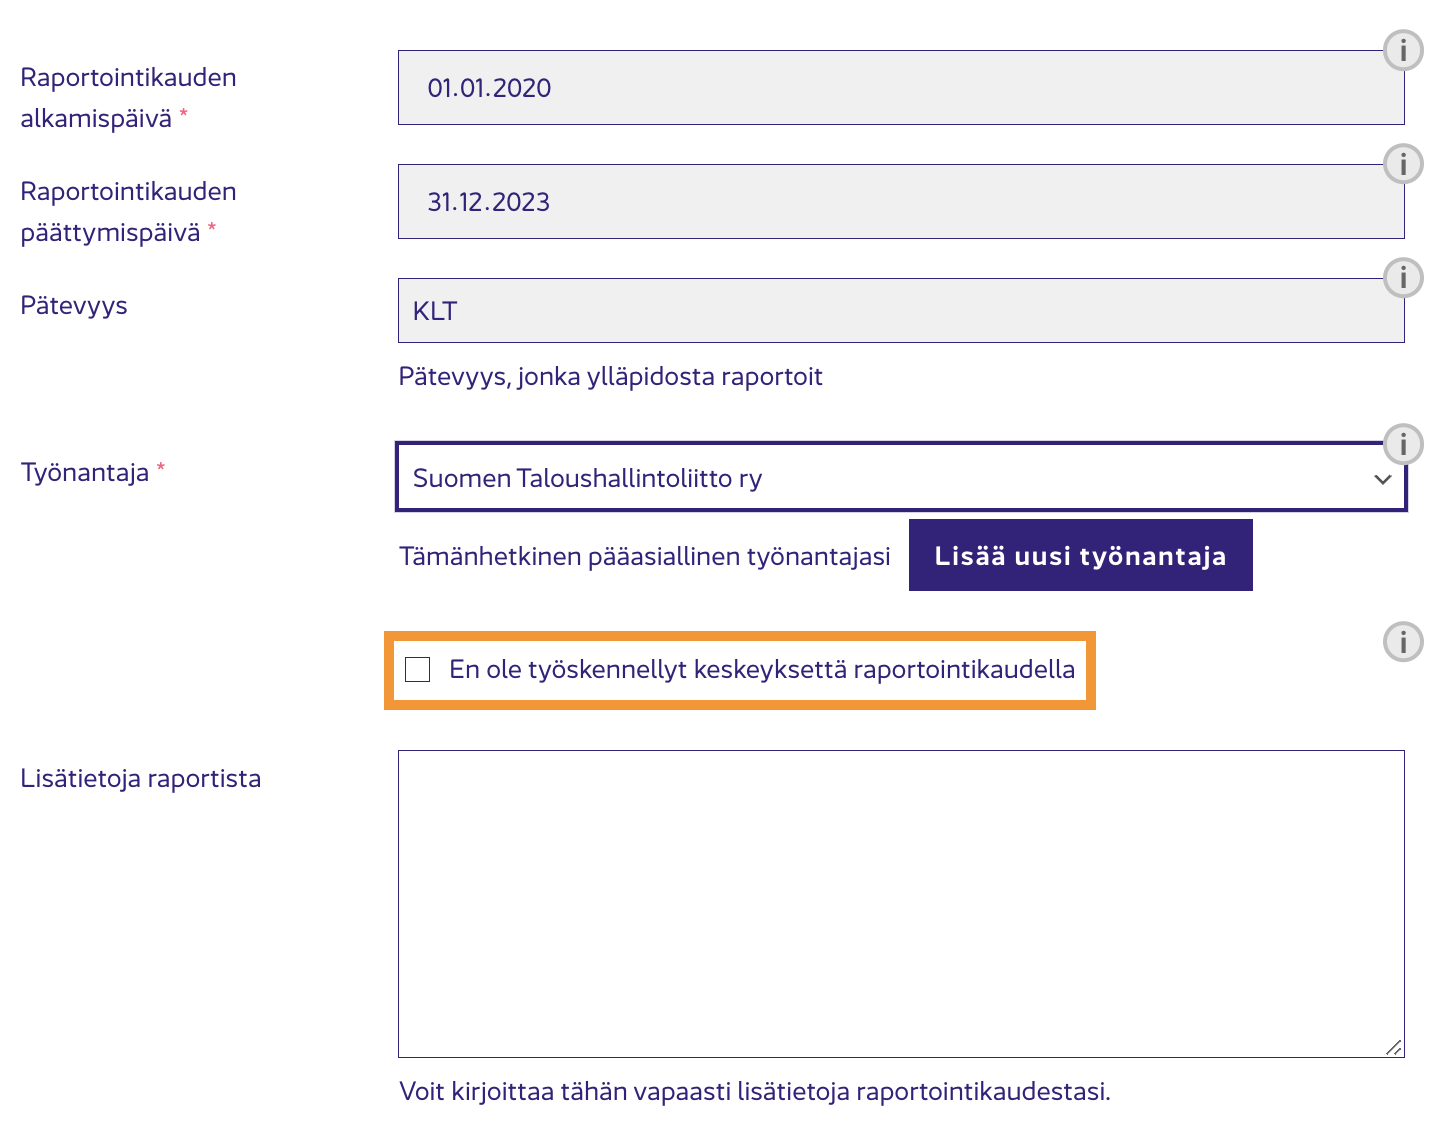Show info icon beside Työnantaja dropdown
The width and height of the screenshot is (1448, 1134).
(1403, 444)
